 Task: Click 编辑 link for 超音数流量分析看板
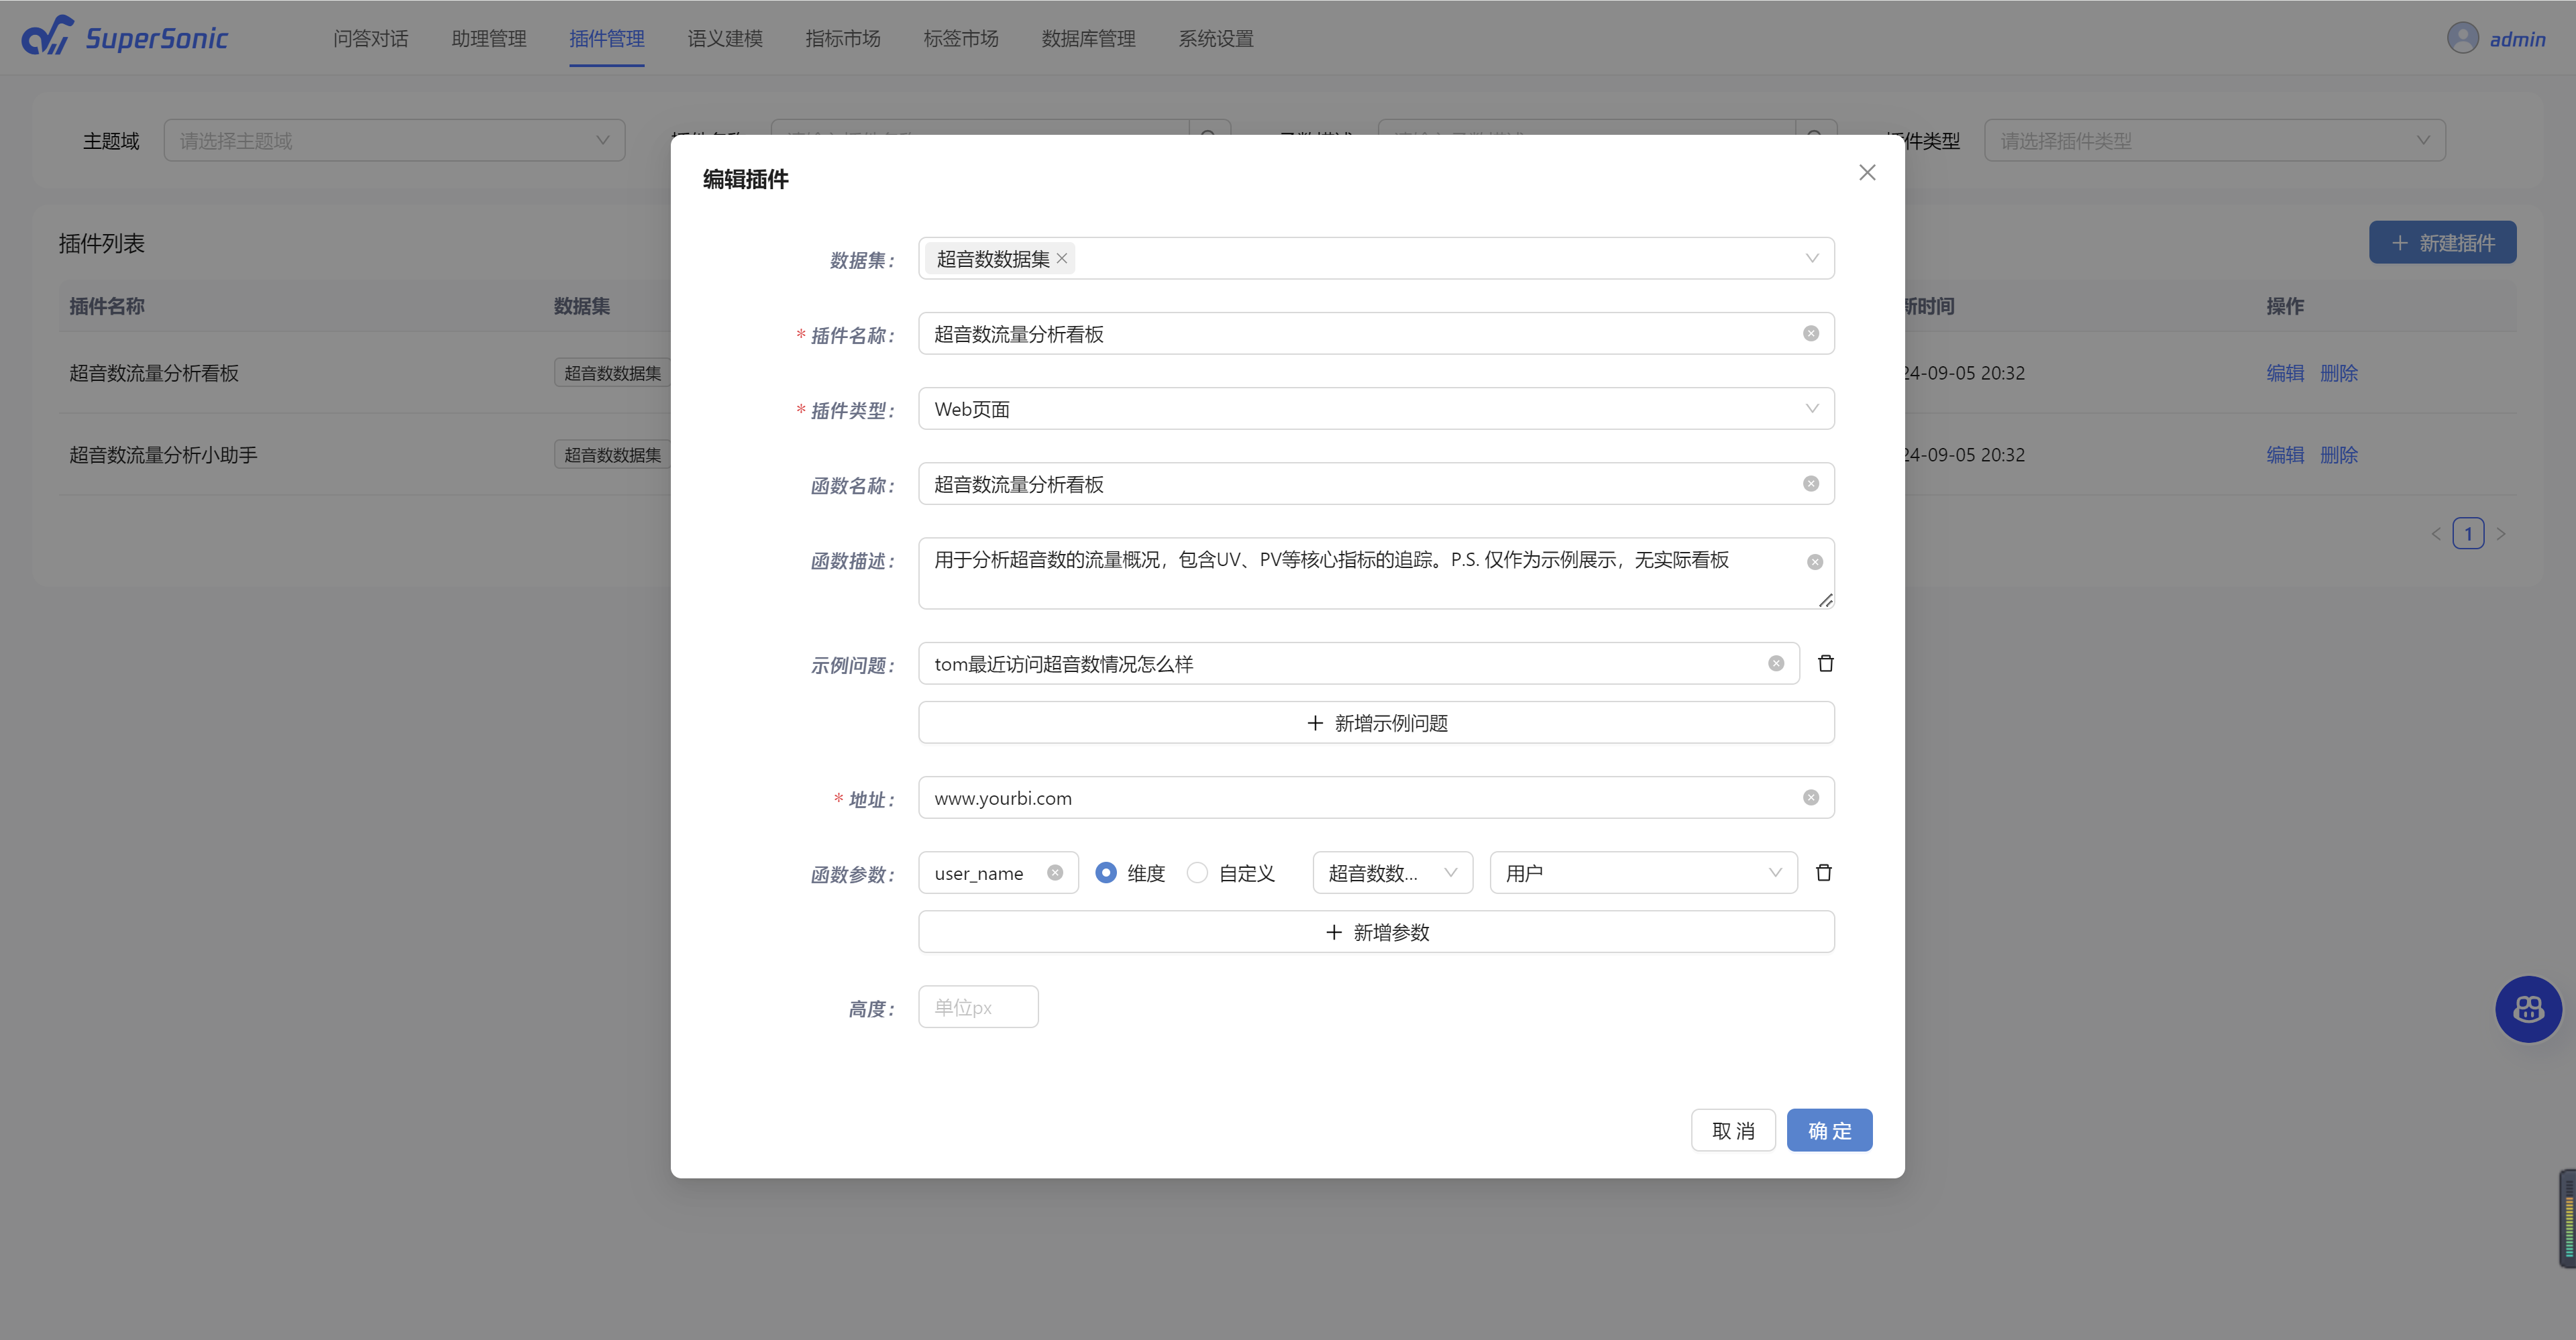(x=2284, y=373)
